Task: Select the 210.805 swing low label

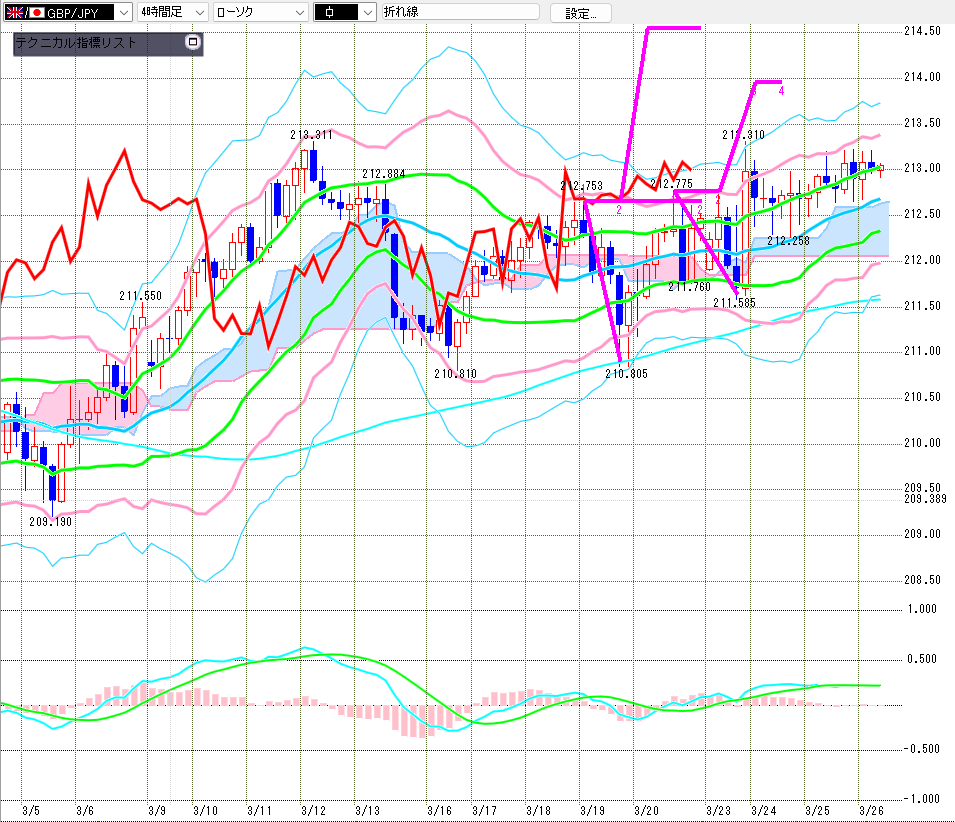Action: (626, 373)
